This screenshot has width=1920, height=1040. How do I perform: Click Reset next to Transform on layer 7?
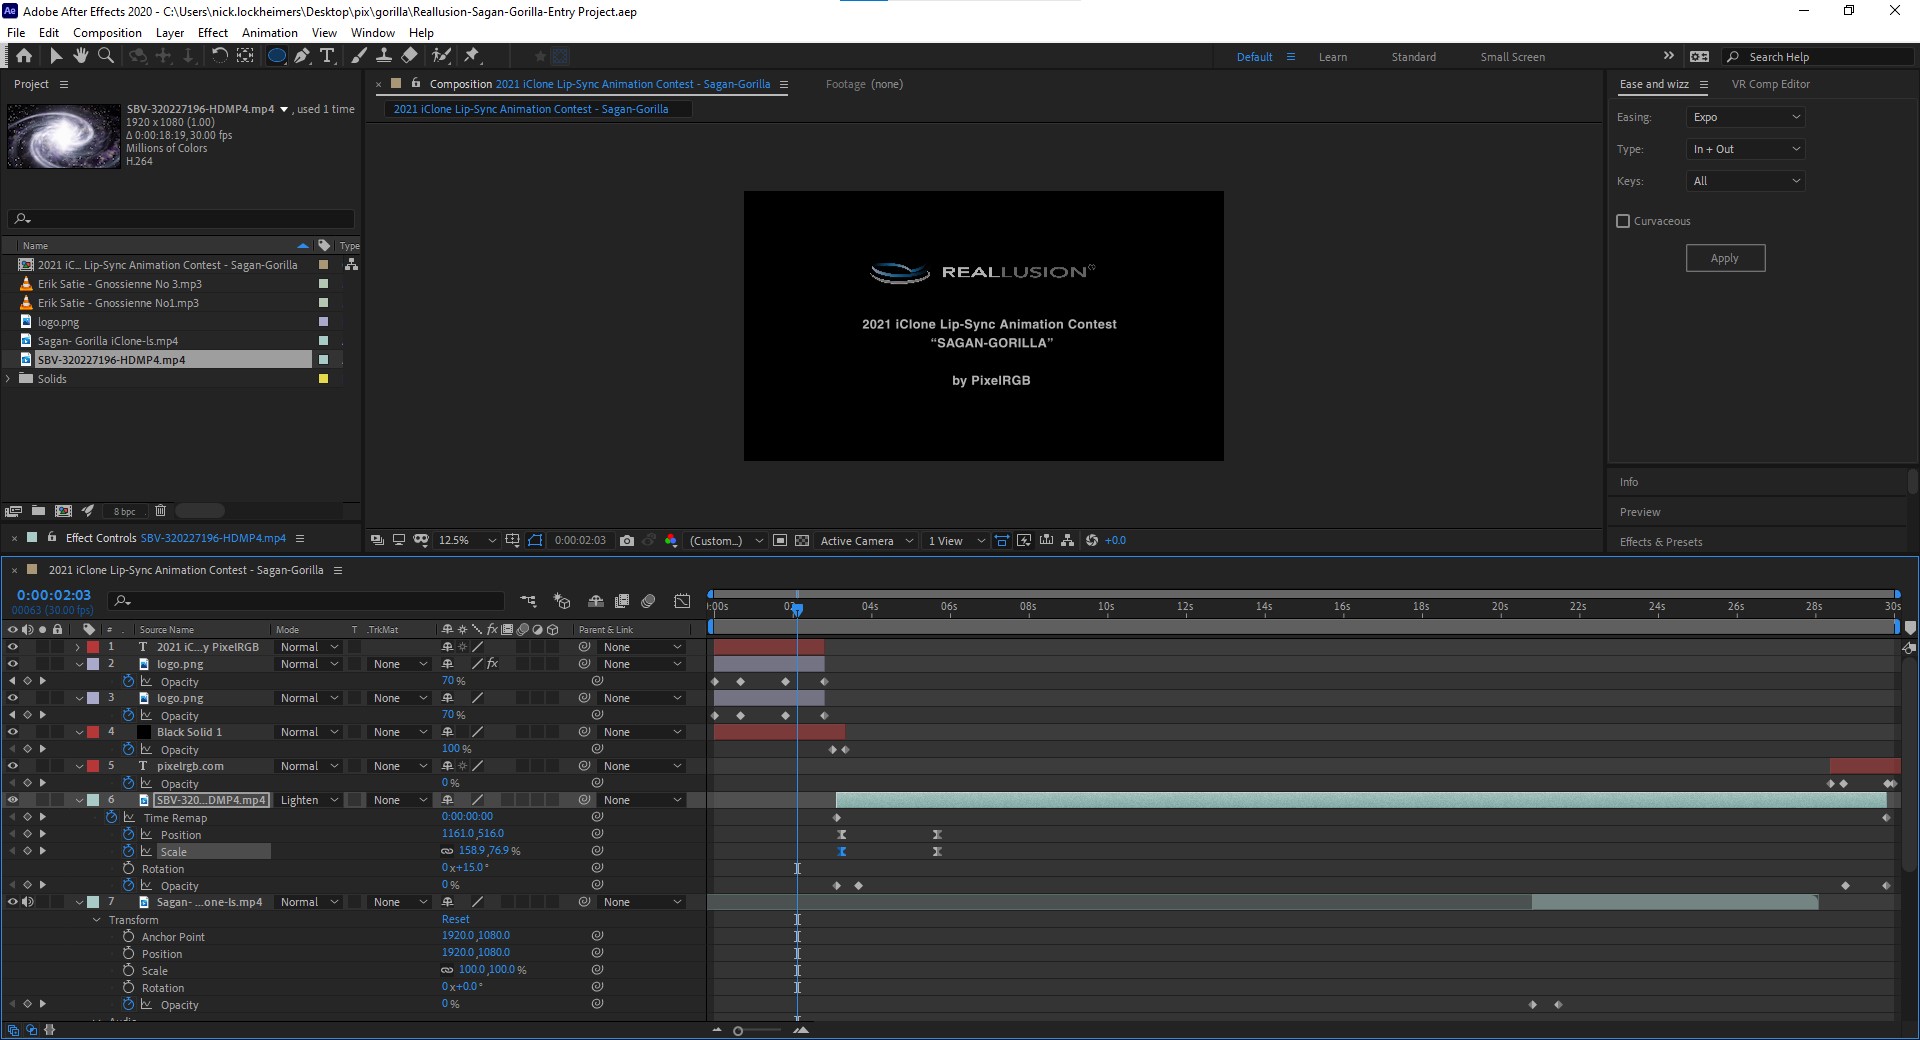coord(455,920)
